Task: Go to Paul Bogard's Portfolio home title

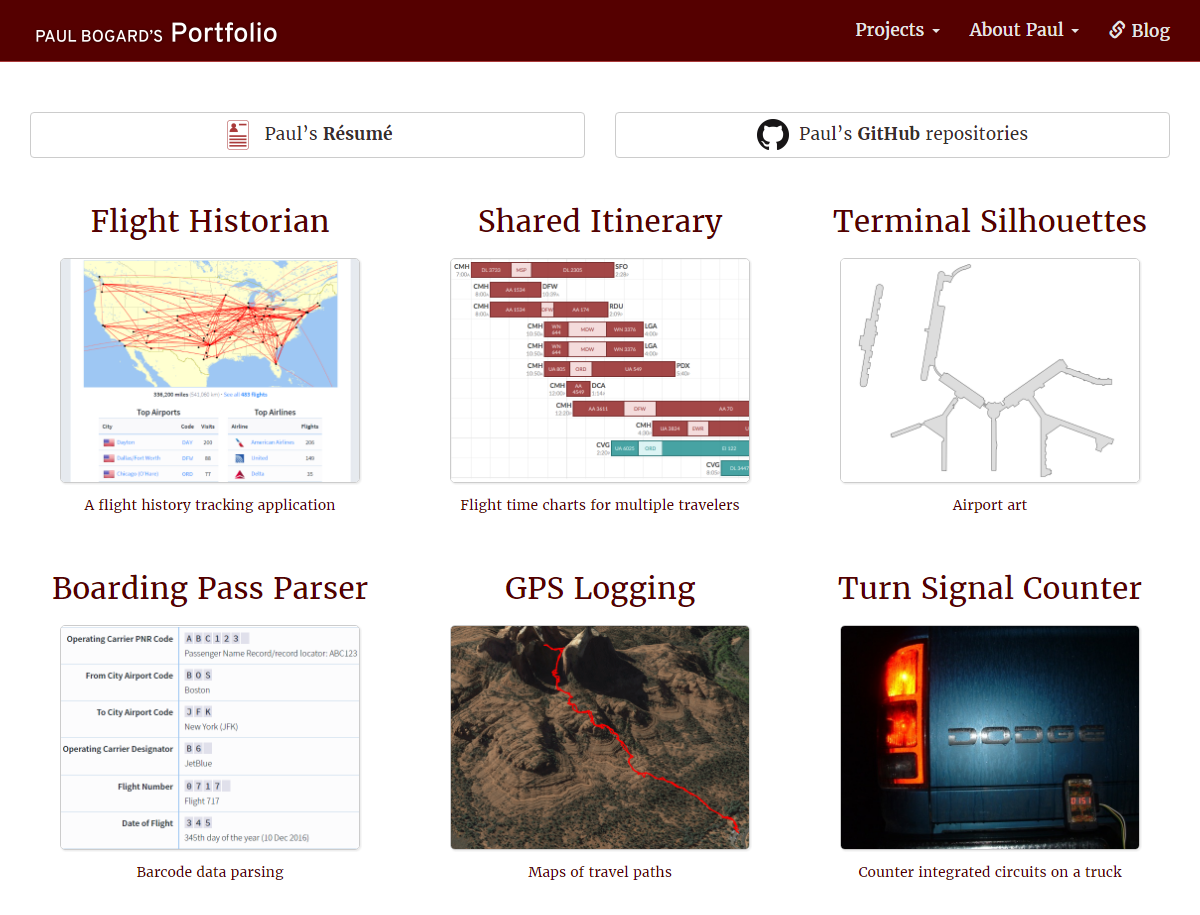Action: (157, 32)
